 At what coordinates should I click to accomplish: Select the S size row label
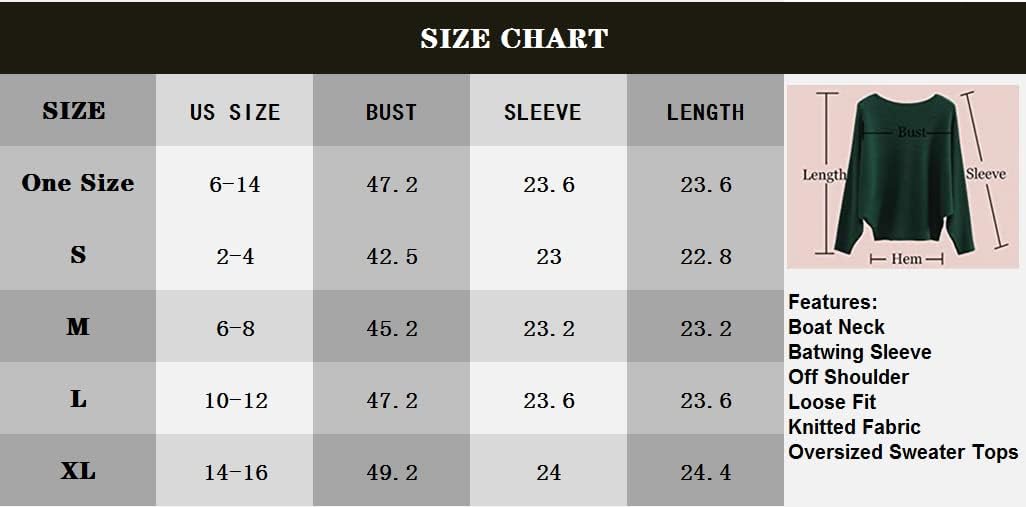click(x=78, y=255)
